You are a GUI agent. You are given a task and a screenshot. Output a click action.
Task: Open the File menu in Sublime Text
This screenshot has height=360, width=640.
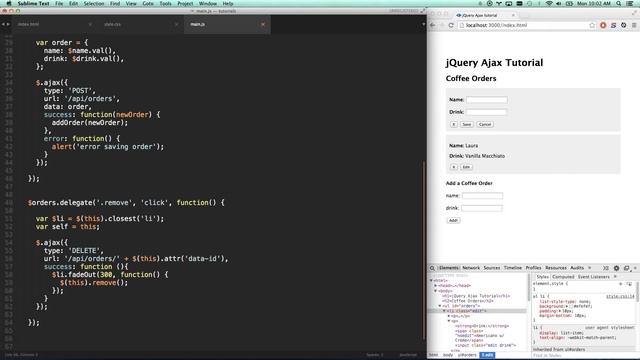tap(59, 3)
